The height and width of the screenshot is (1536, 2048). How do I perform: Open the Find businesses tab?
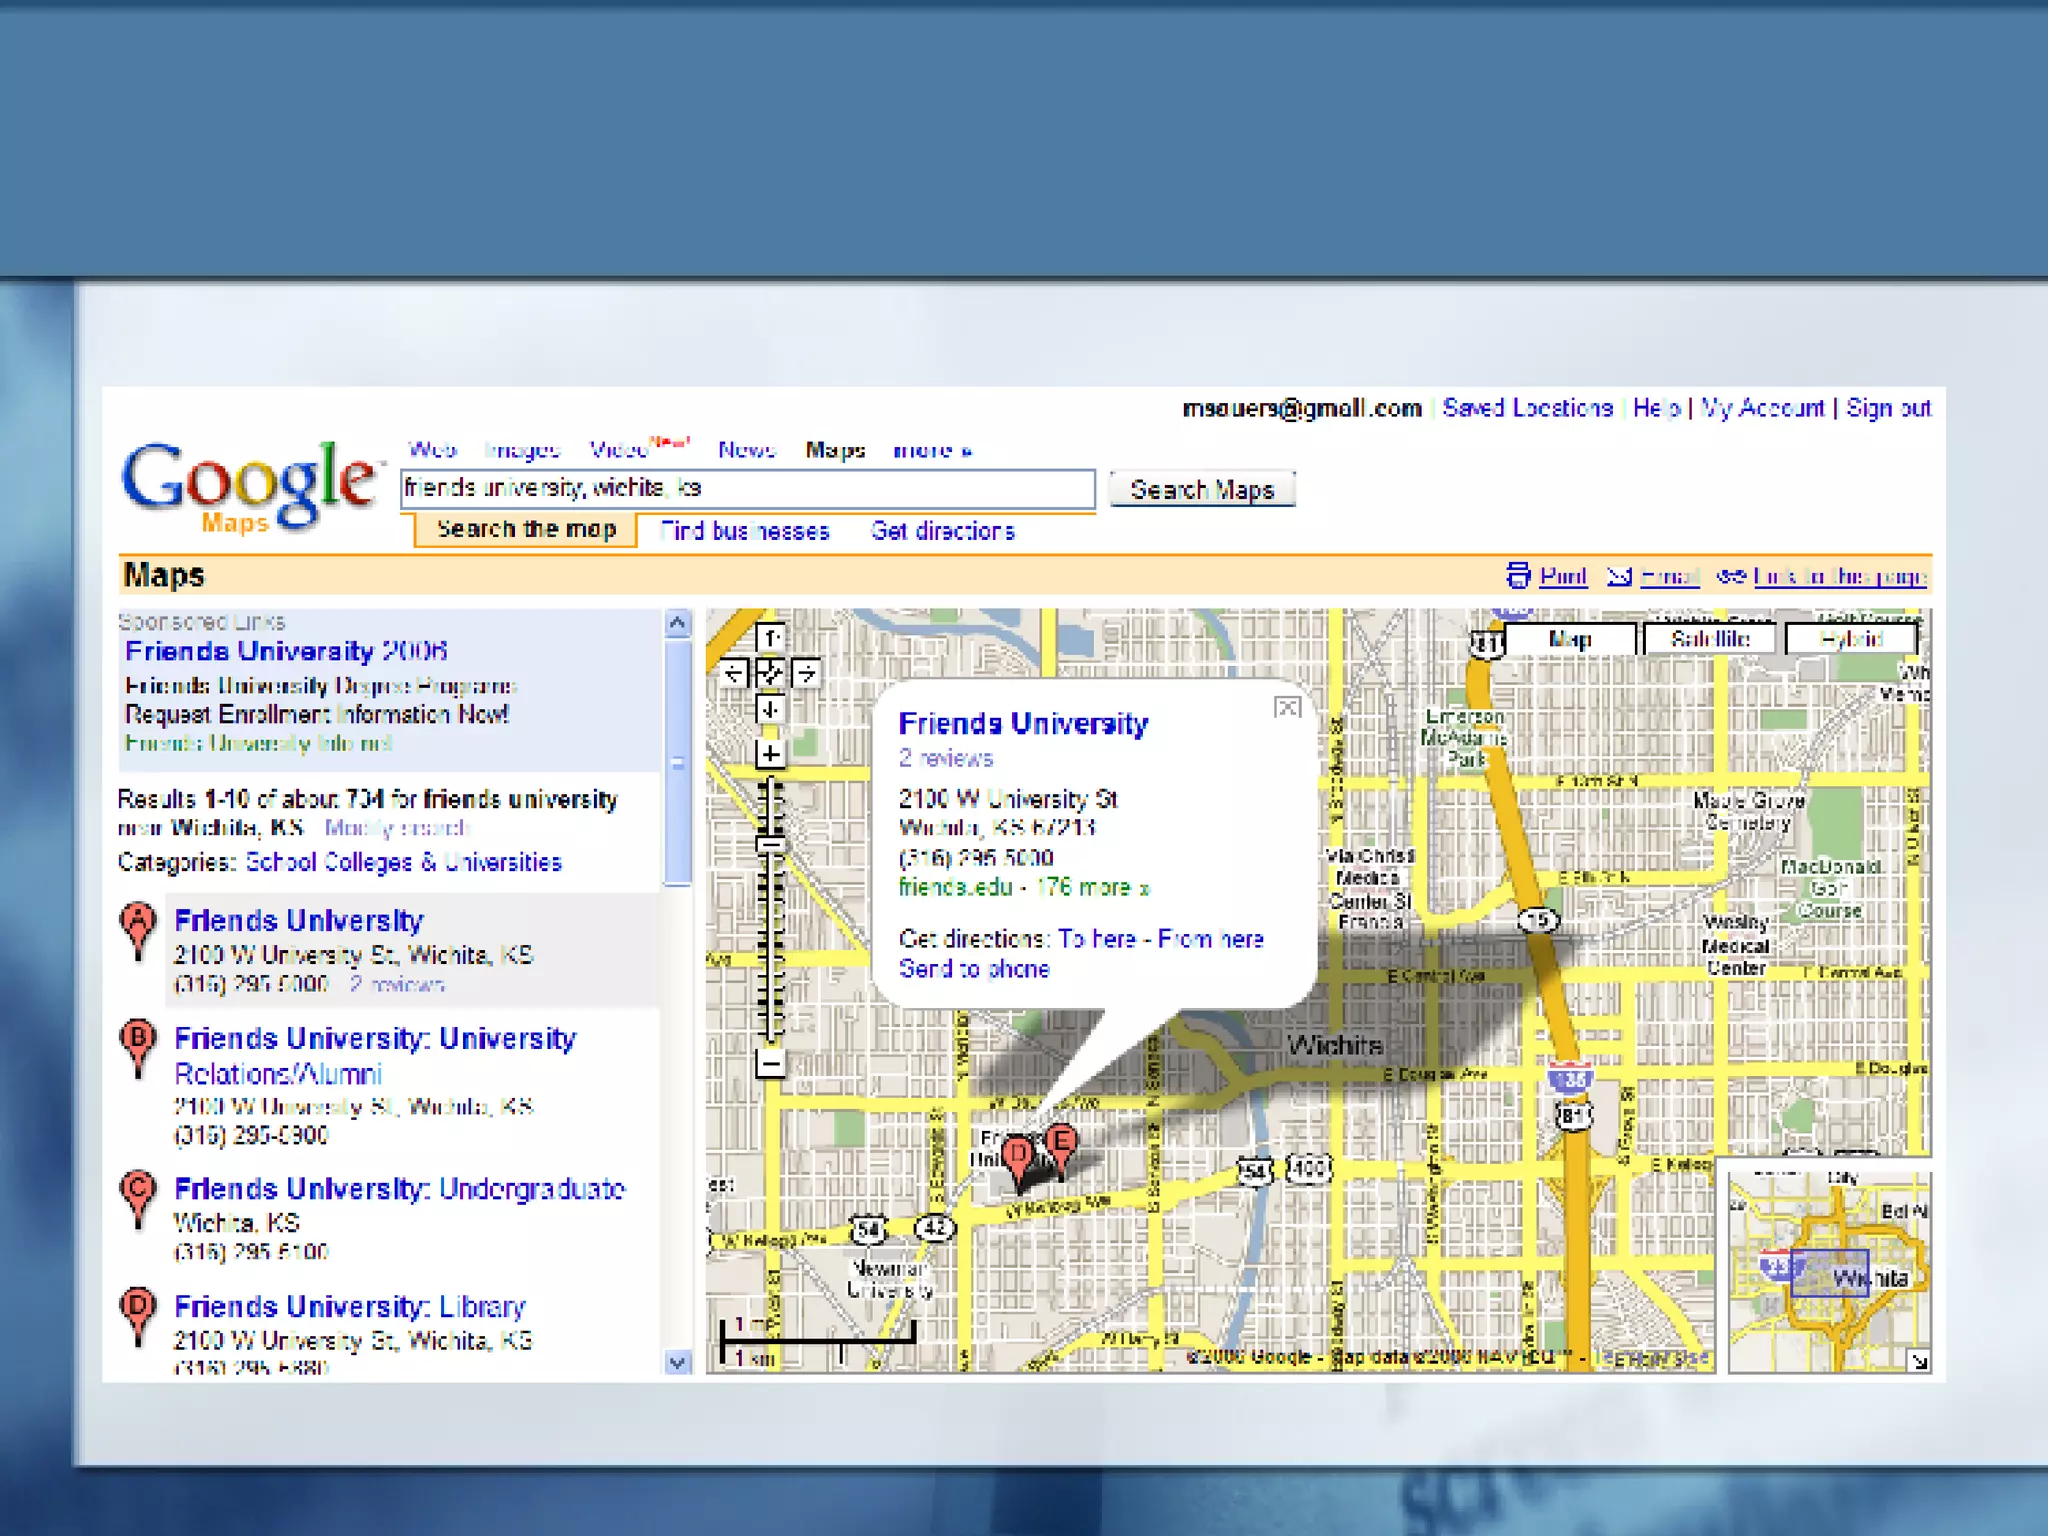point(745,531)
